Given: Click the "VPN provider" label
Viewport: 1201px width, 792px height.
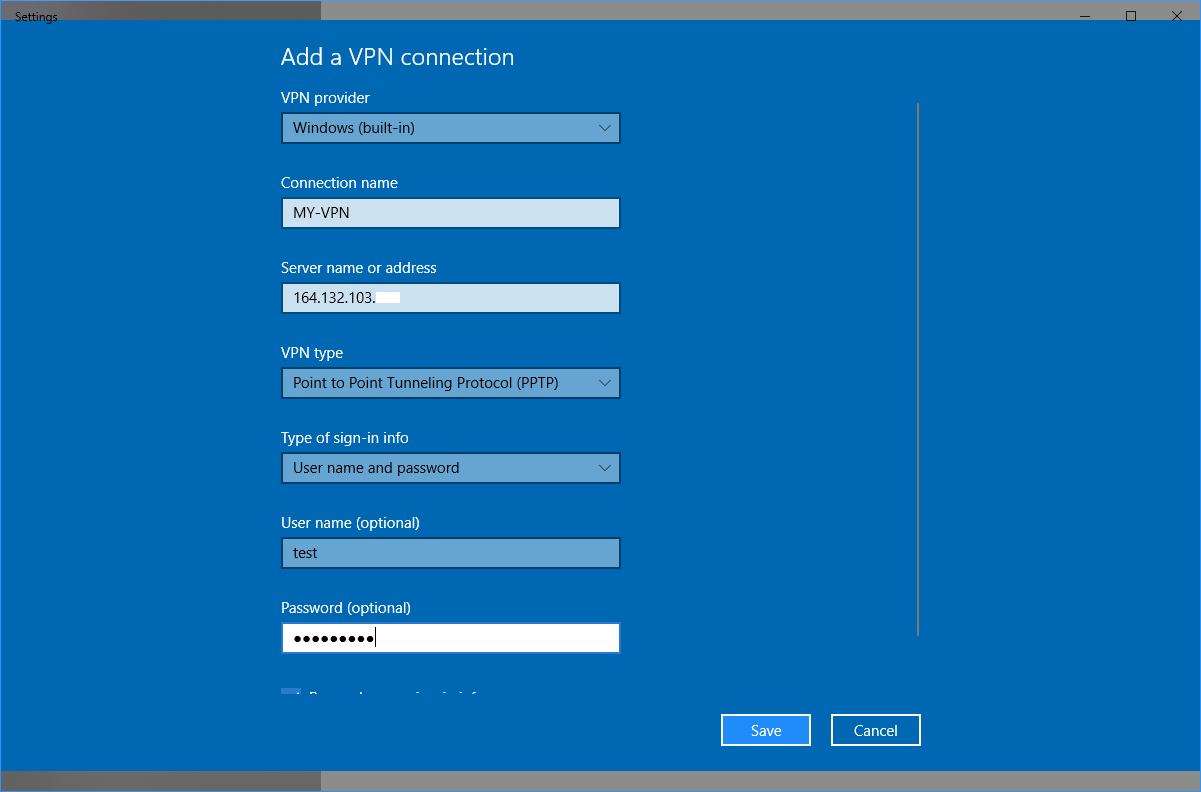Looking at the screenshot, I should (325, 98).
